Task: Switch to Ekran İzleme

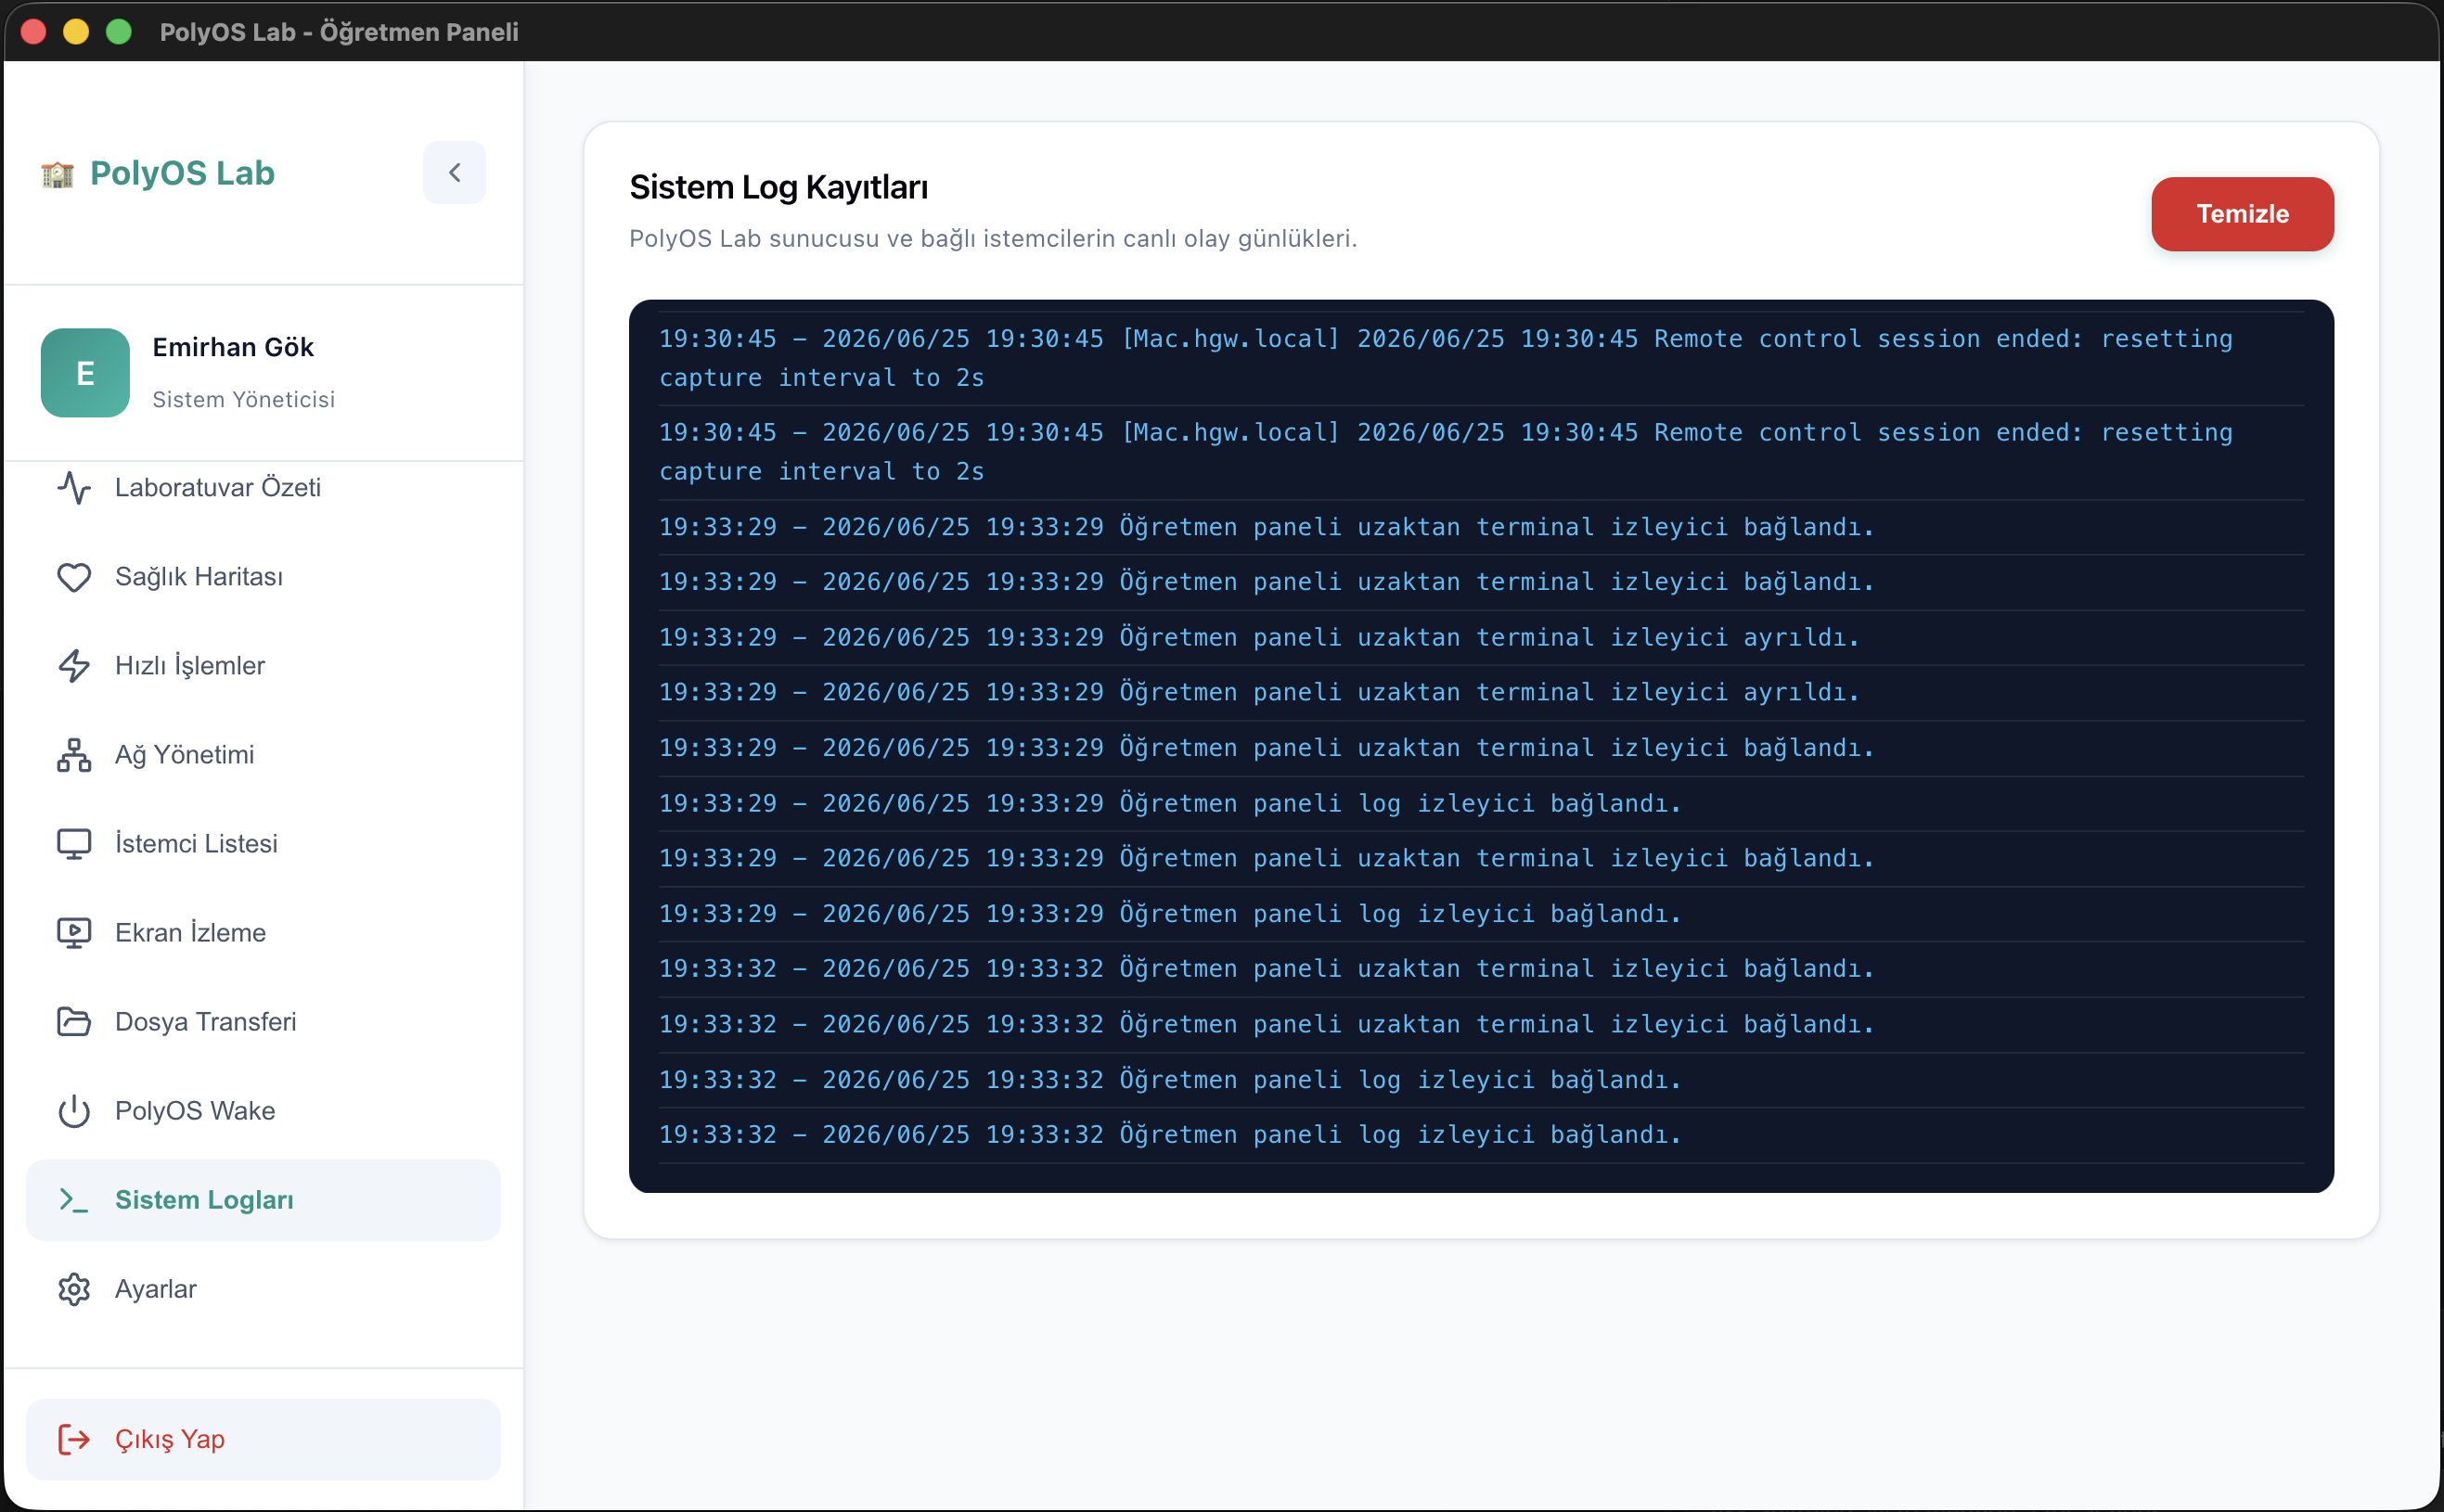Action: coord(263,933)
